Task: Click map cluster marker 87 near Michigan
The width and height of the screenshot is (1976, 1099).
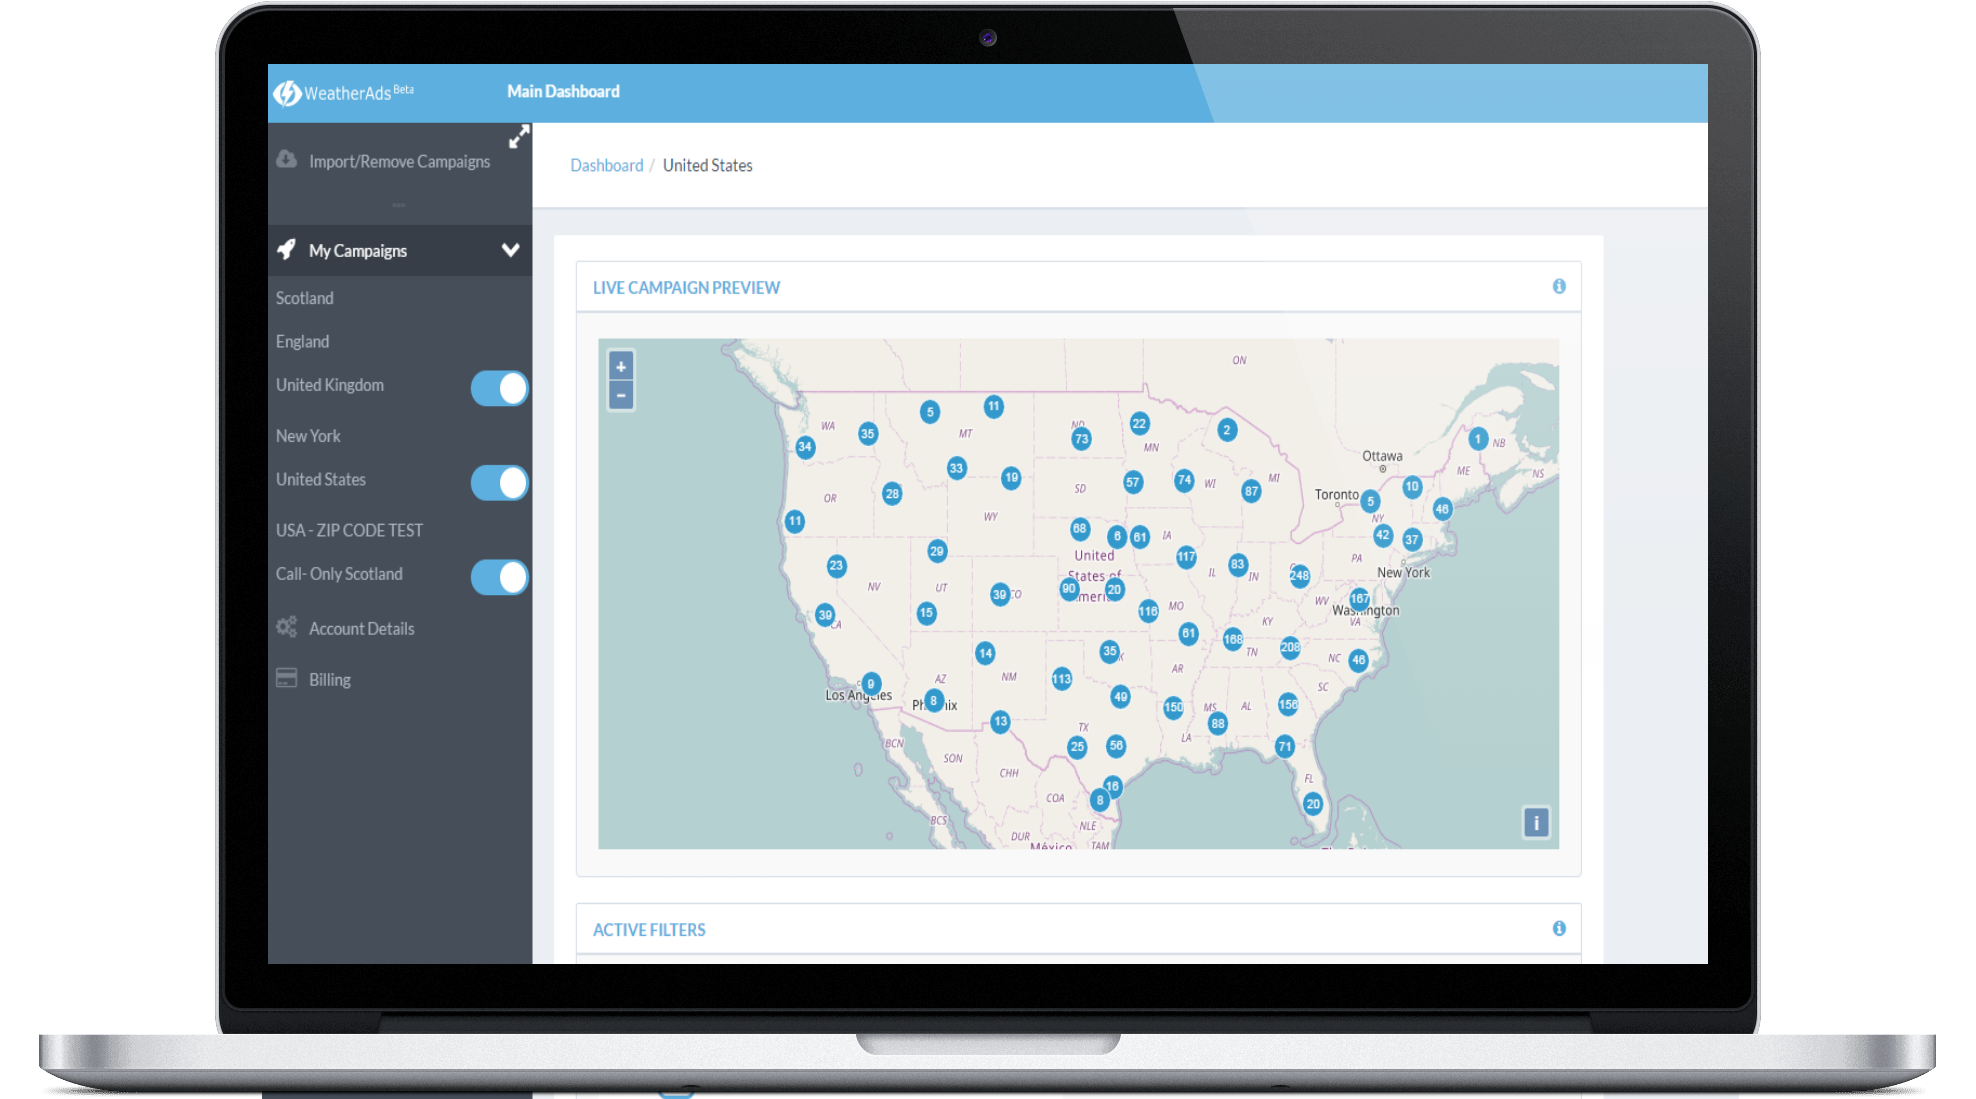Action: (x=1251, y=491)
